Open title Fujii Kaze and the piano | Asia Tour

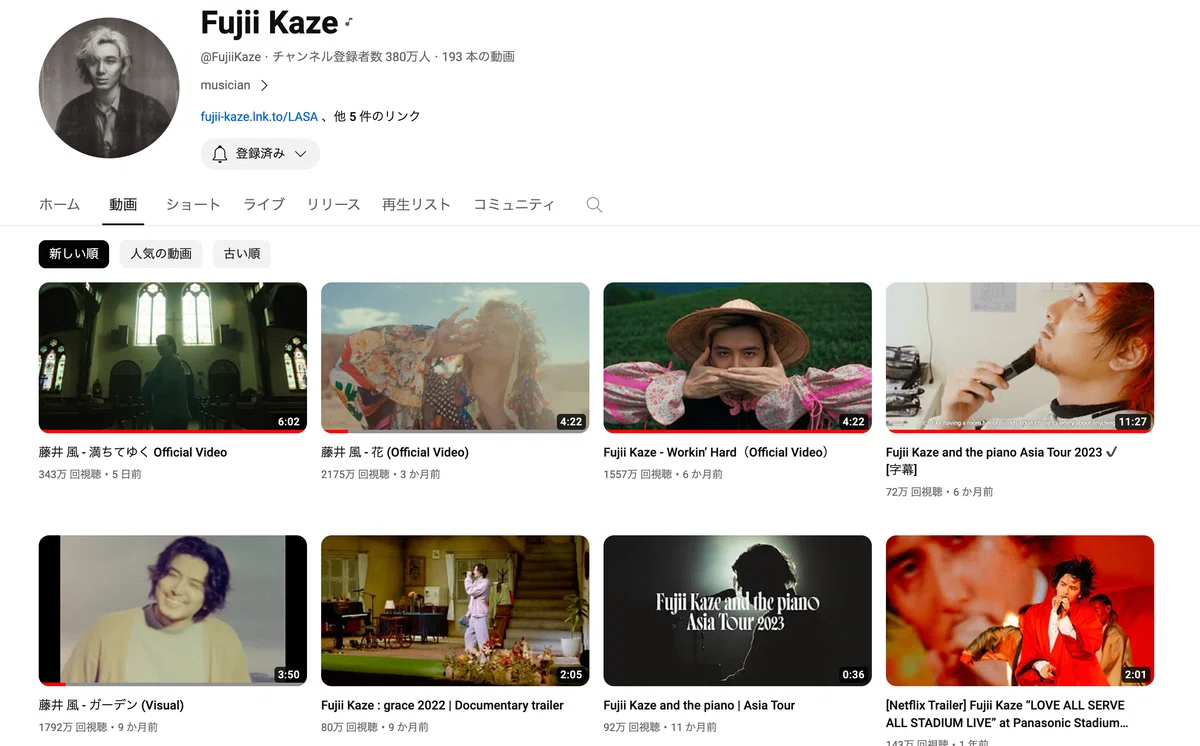[699, 705]
